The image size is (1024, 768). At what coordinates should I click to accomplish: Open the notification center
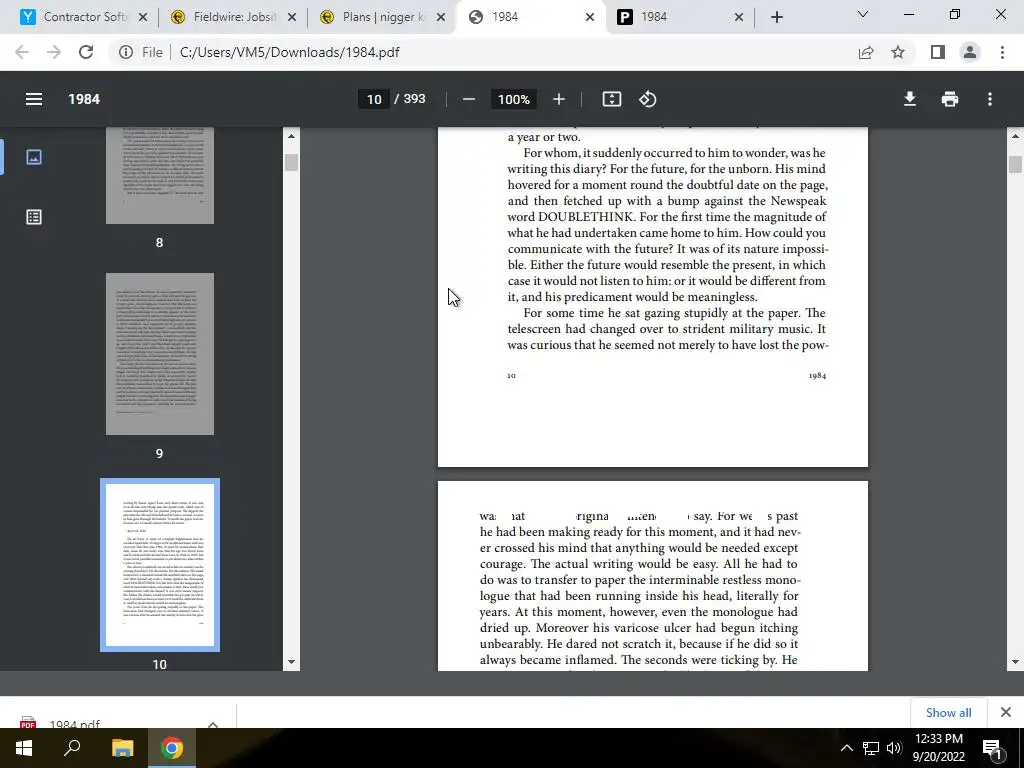[992, 748]
